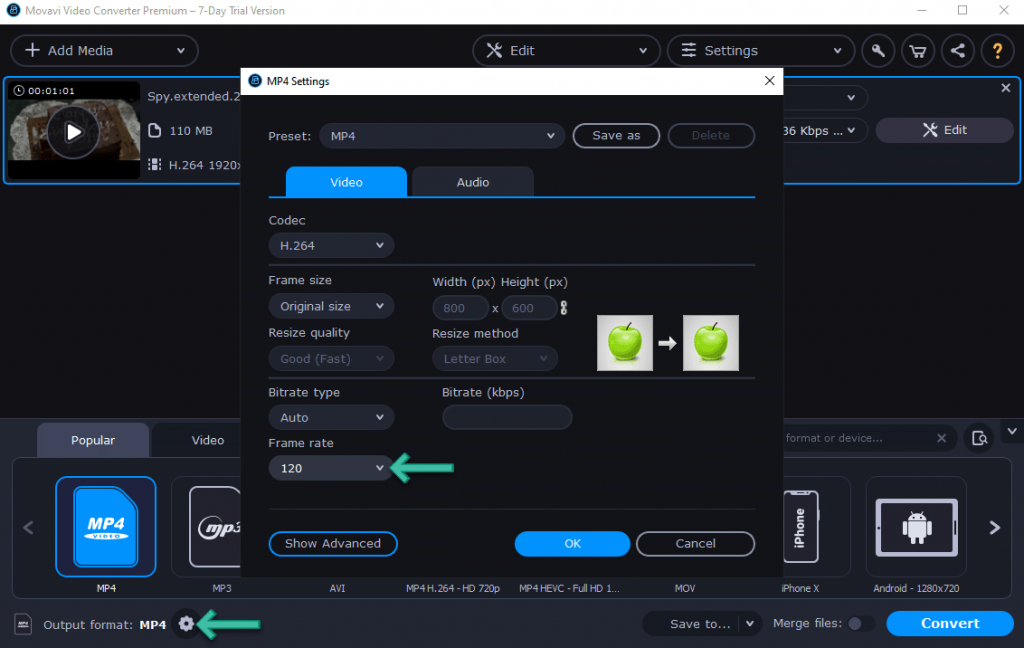Select the MP4 format preset thumbnail
1024x648 pixels.
(105, 527)
